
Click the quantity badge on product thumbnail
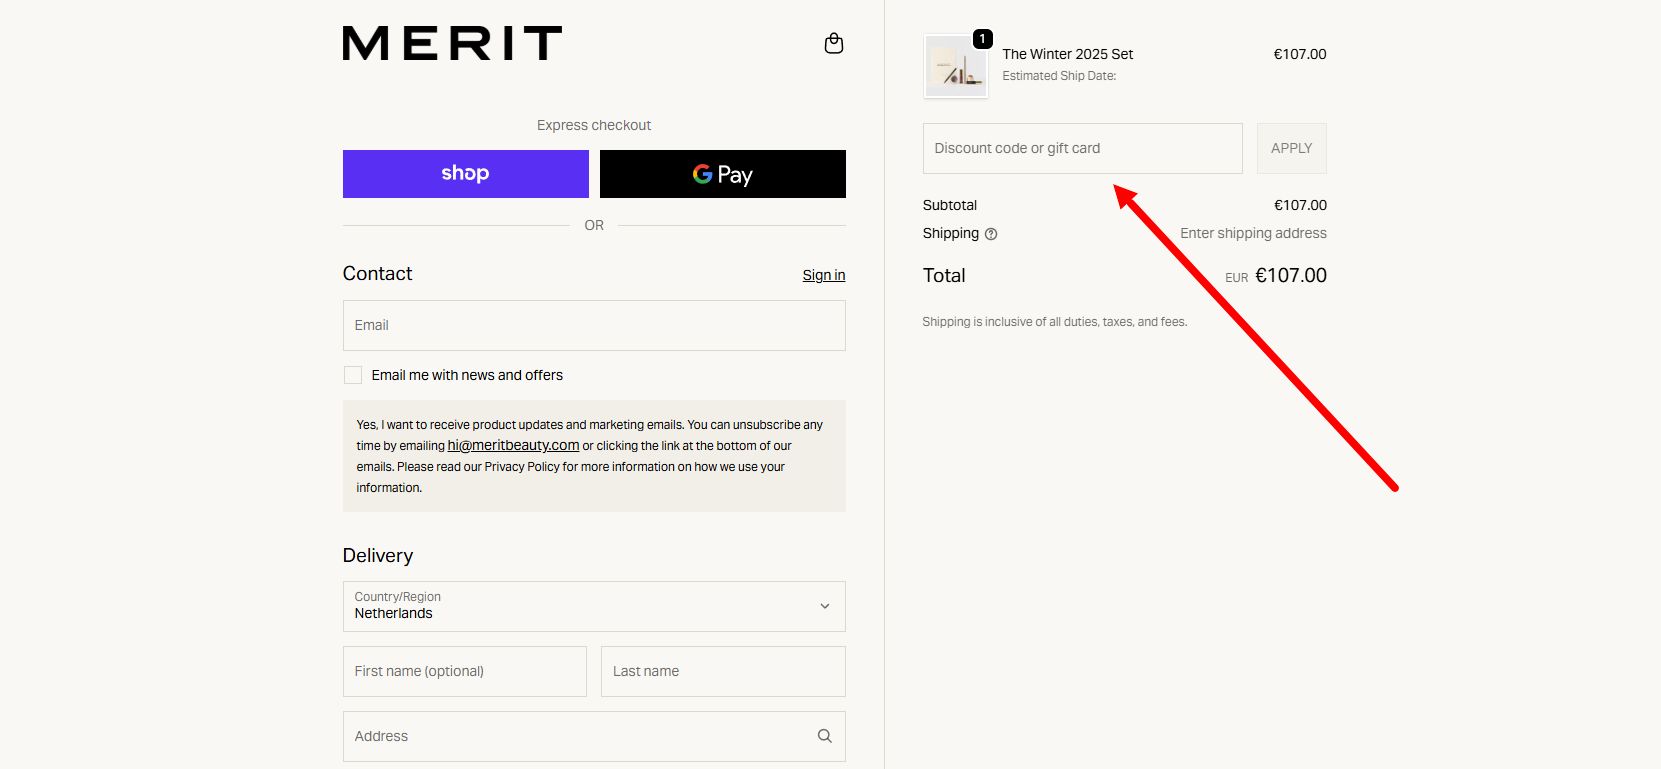point(983,39)
